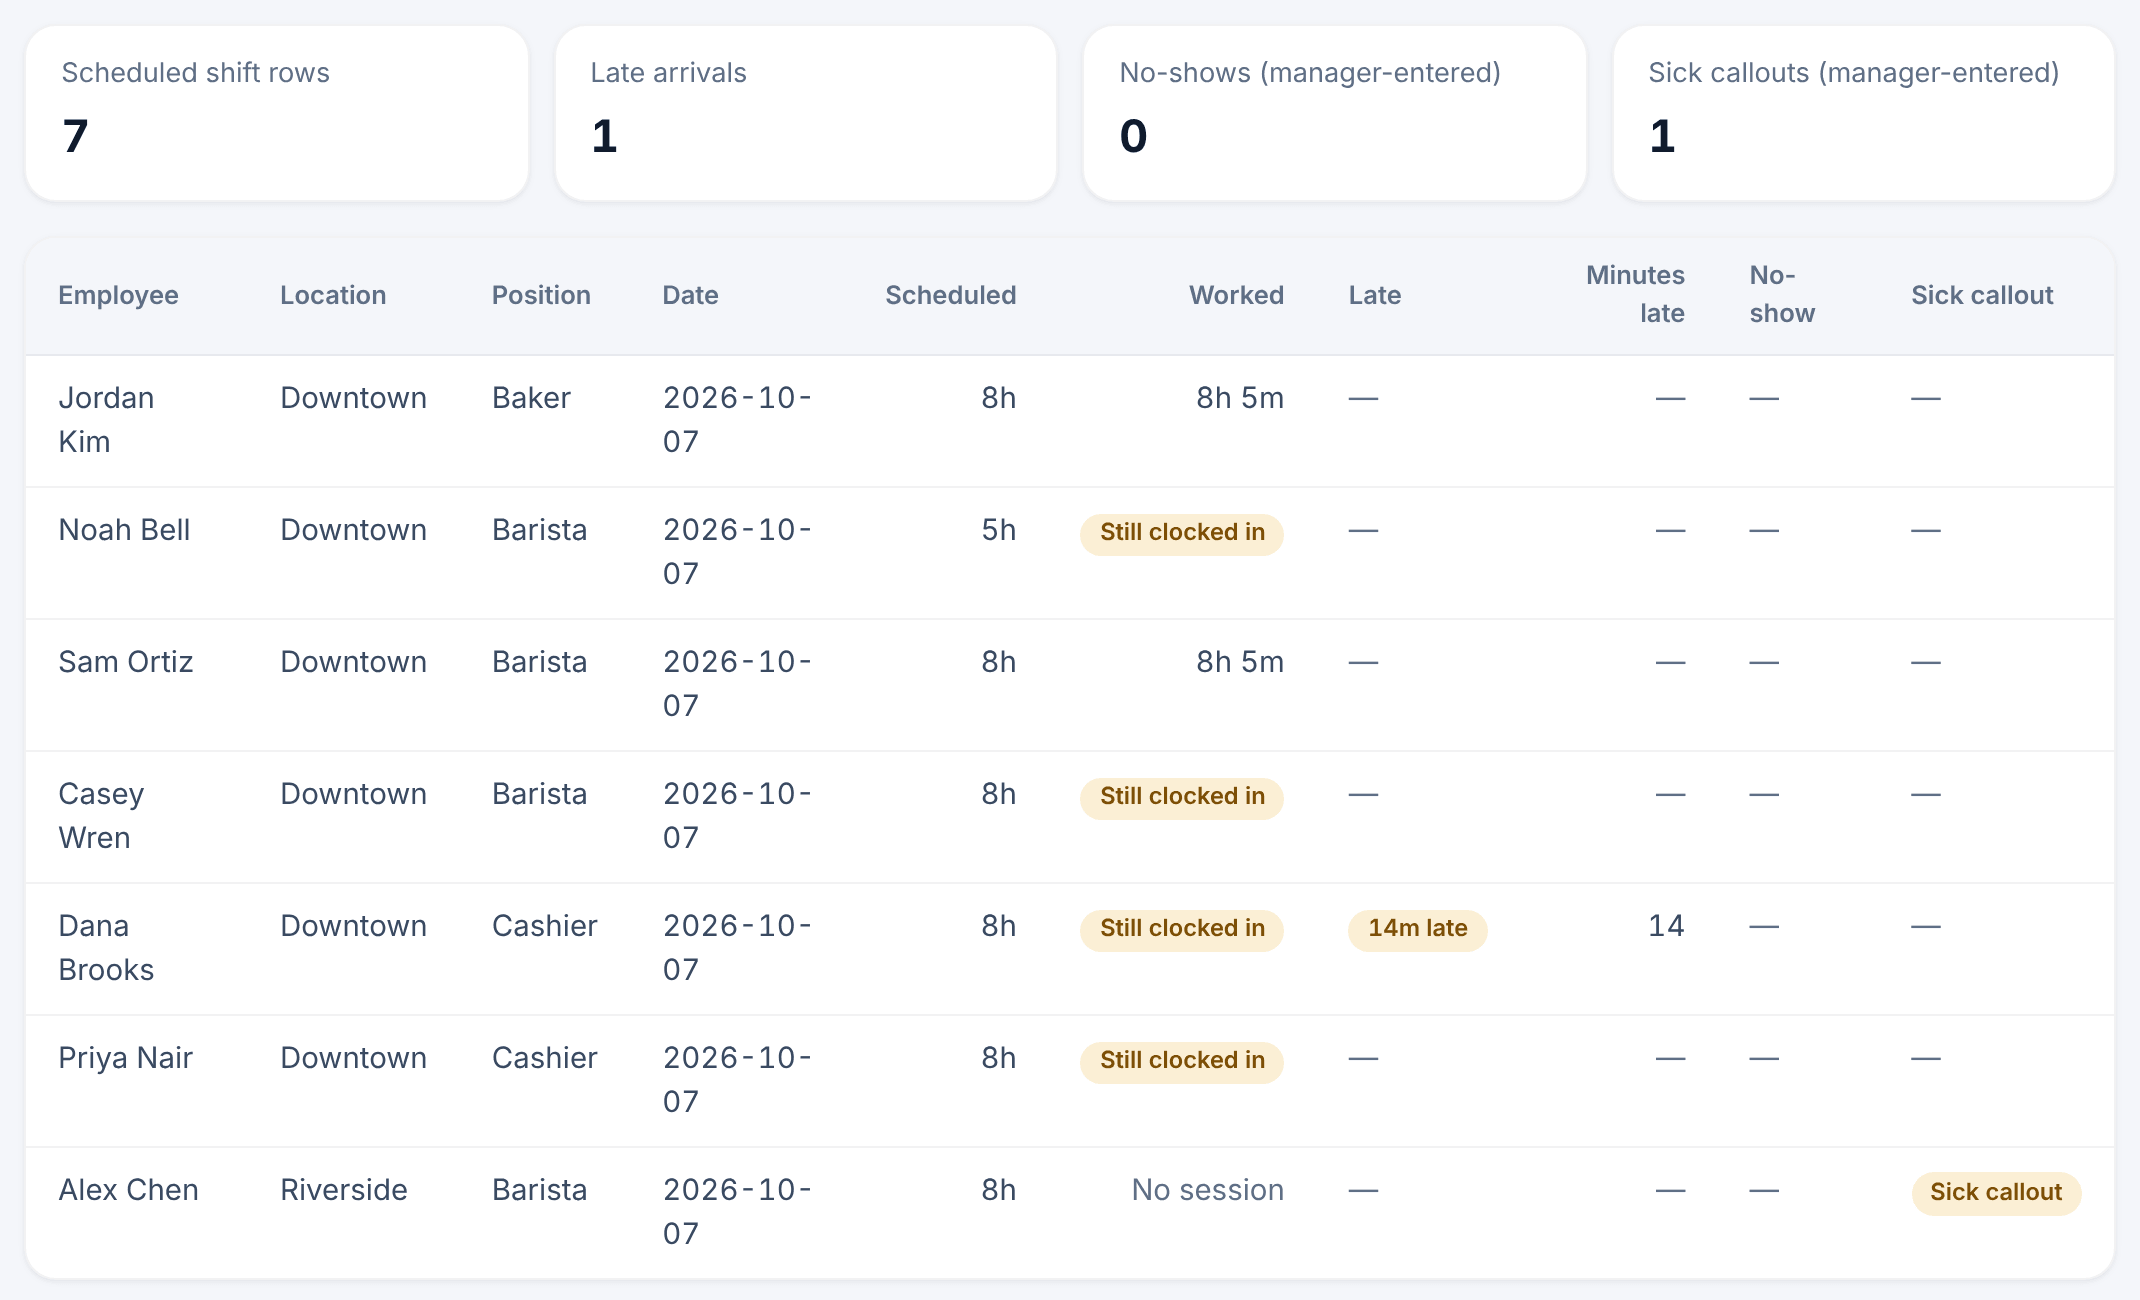Viewport: 2140px width, 1300px height.
Task: Select Sam Ortiz's 8h 5m worked value
Action: [x=1240, y=662]
